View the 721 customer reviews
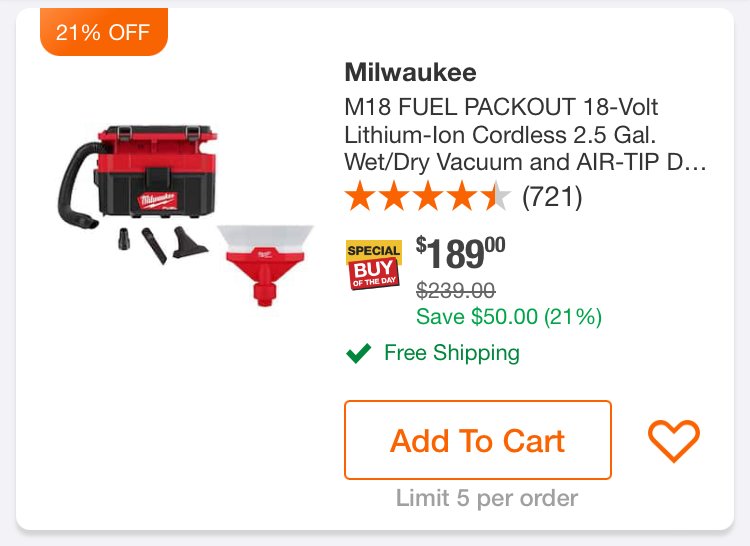 pyautogui.click(x=552, y=197)
